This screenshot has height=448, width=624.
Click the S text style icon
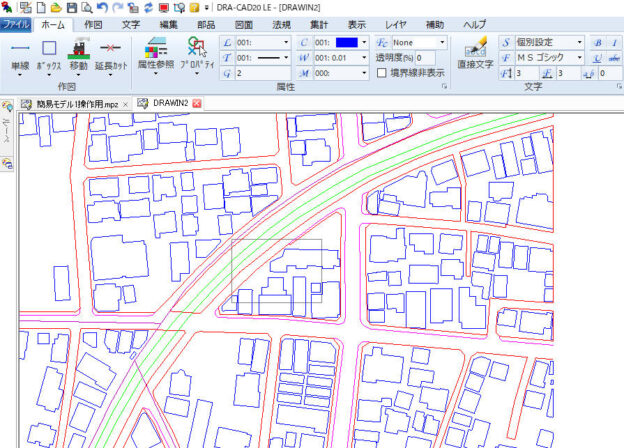506,42
